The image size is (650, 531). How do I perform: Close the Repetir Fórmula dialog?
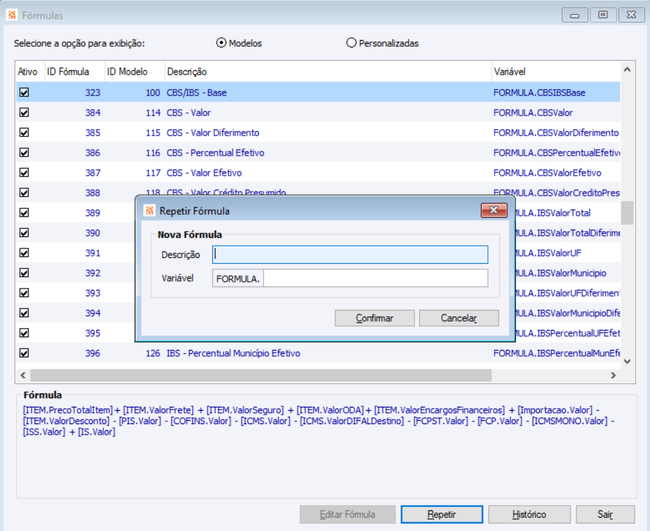[494, 210]
